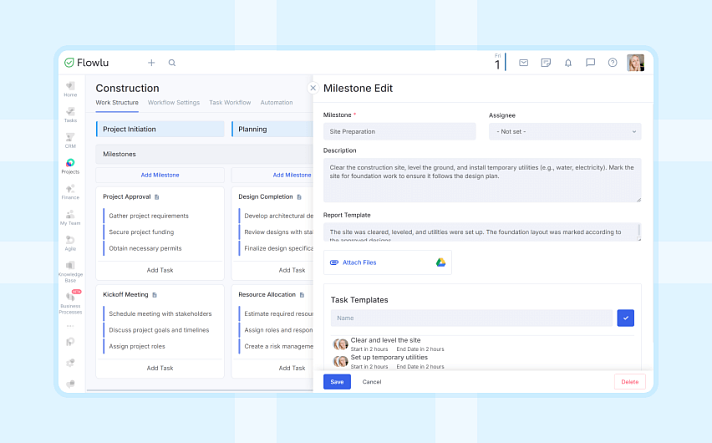712x443 pixels.
Task: Open My Team in sidebar
Action: click(70, 217)
